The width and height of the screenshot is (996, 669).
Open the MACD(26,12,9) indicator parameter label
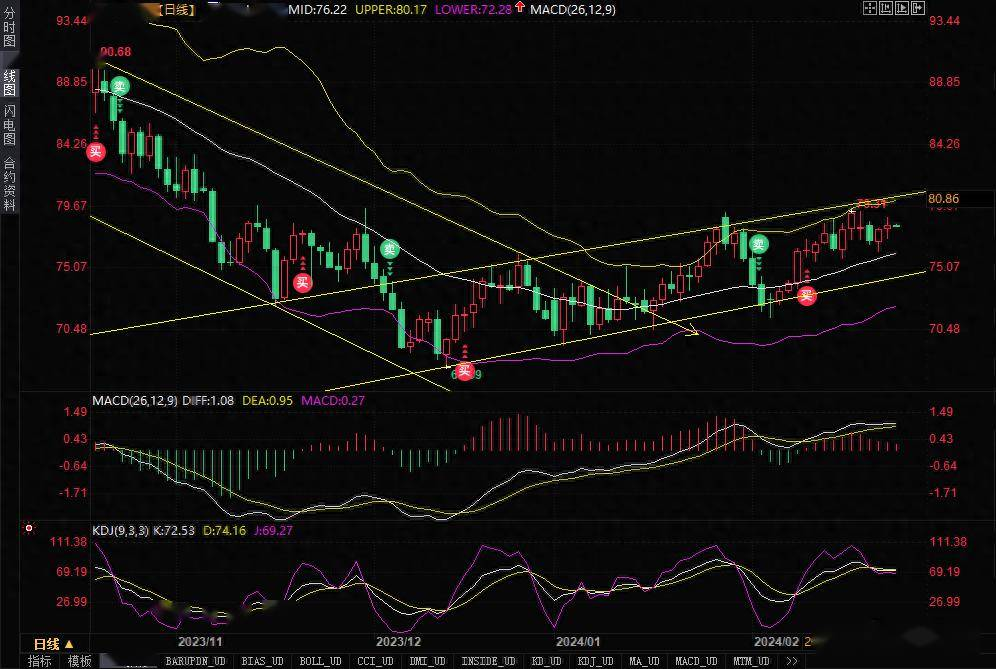(x=134, y=401)
